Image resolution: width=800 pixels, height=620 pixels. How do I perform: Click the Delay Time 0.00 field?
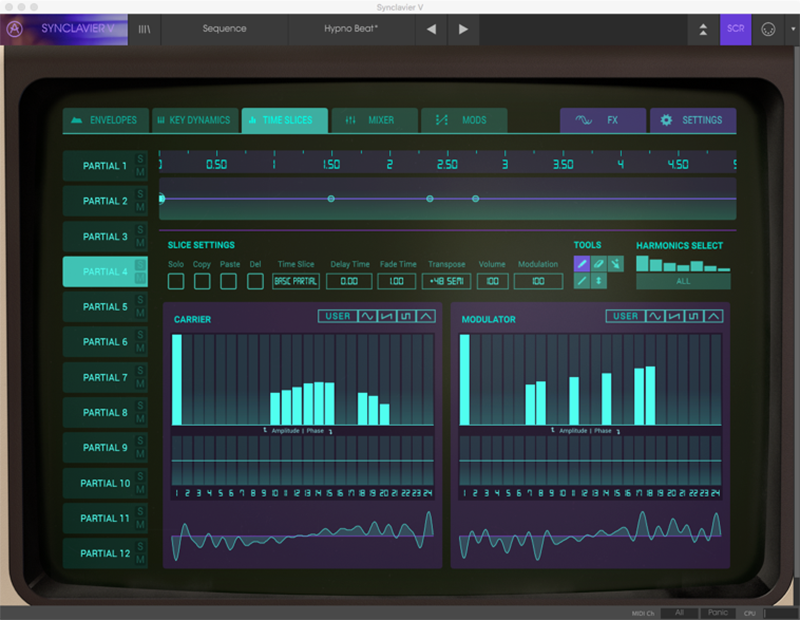coord(349,281)
